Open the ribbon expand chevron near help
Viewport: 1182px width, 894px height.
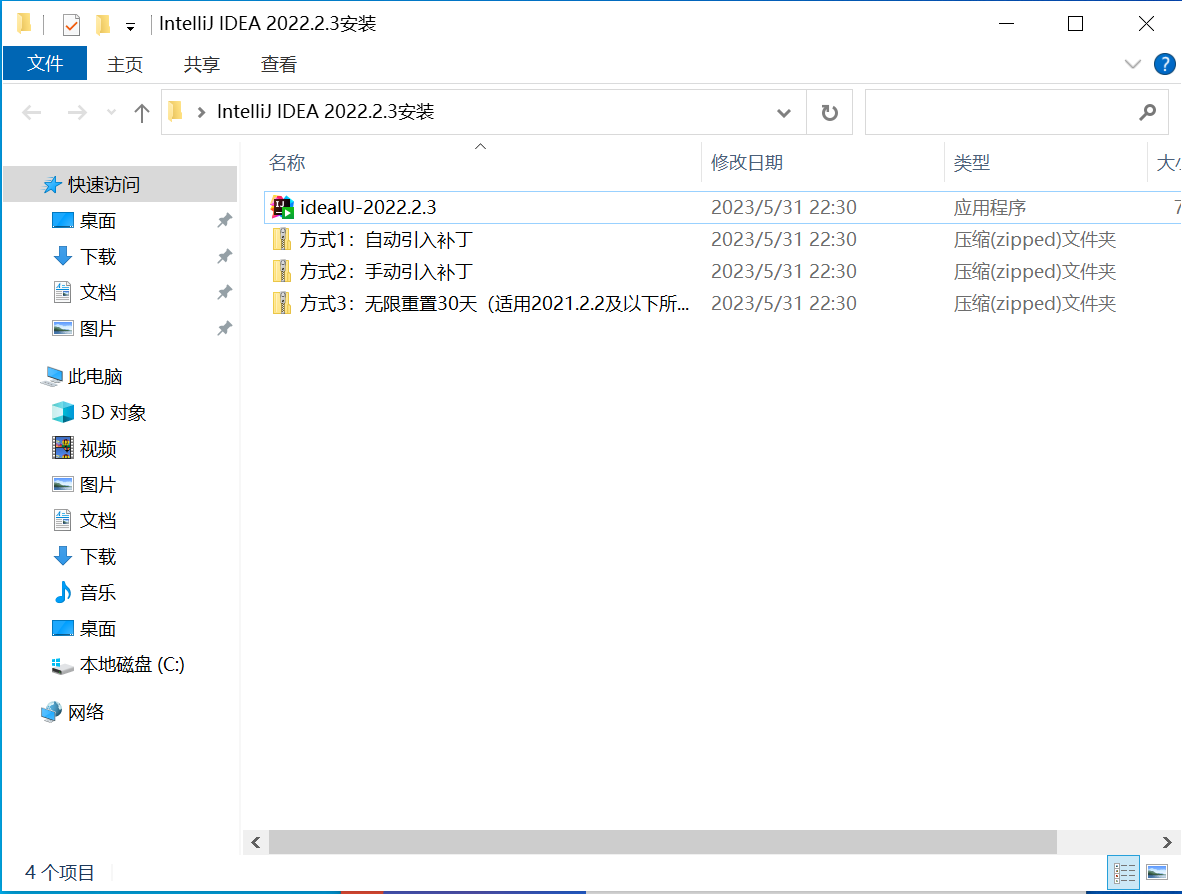pos(1132,64)
